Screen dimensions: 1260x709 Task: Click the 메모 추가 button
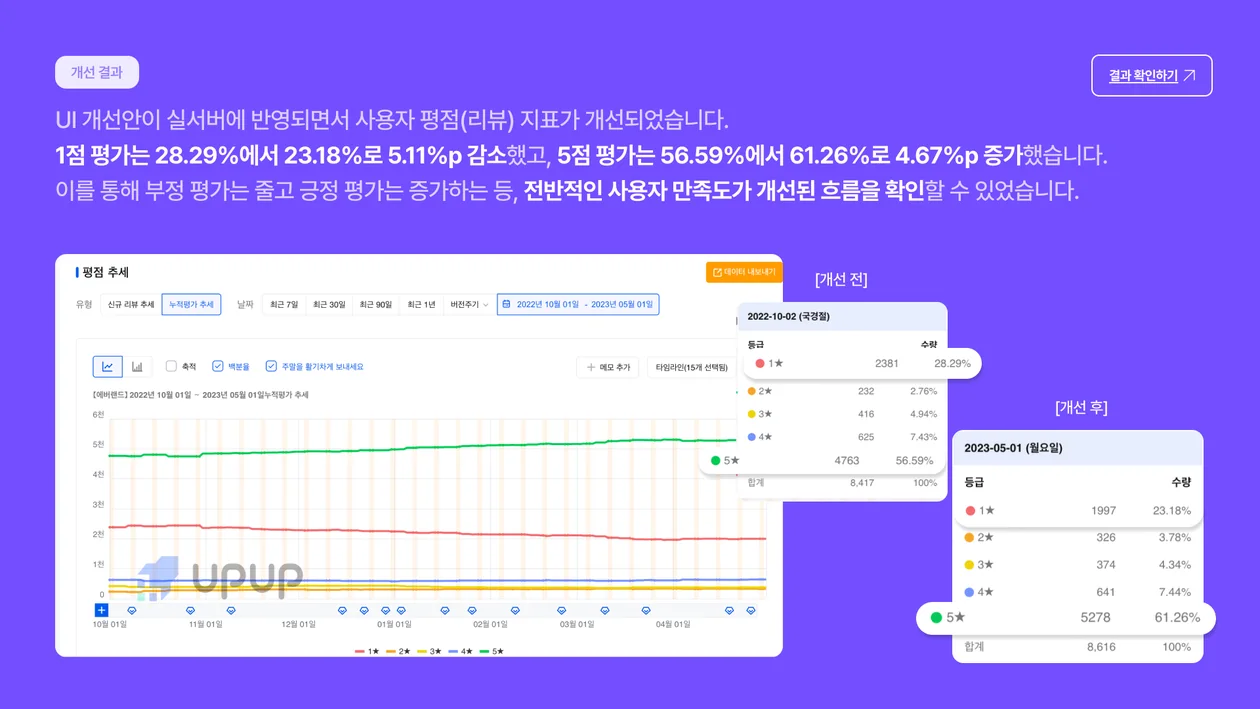pyautogui.click(x=609, y=368)
